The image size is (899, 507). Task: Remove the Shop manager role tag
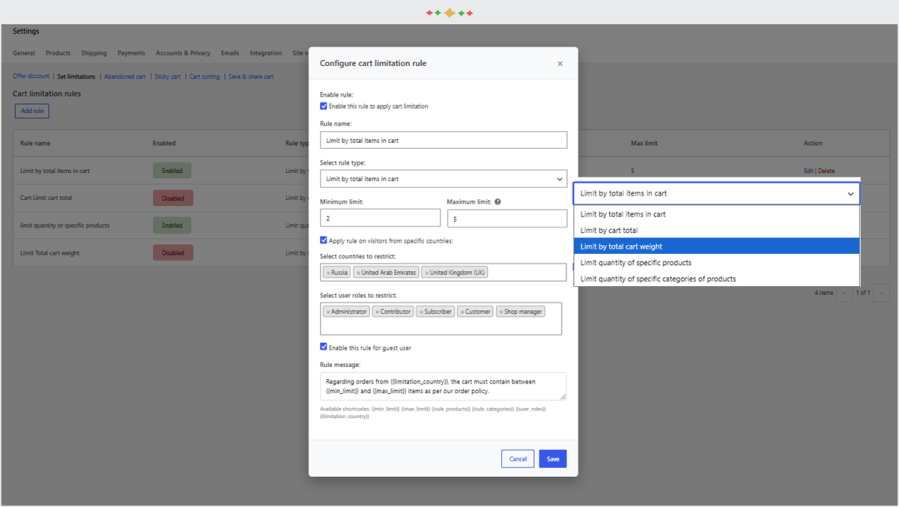501,312
